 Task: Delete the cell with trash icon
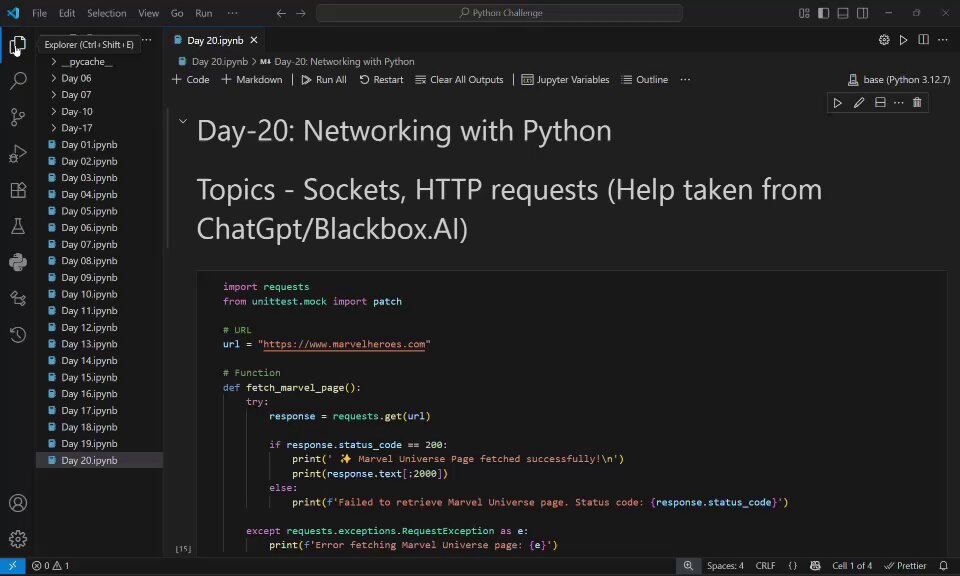tap(917, 103)
